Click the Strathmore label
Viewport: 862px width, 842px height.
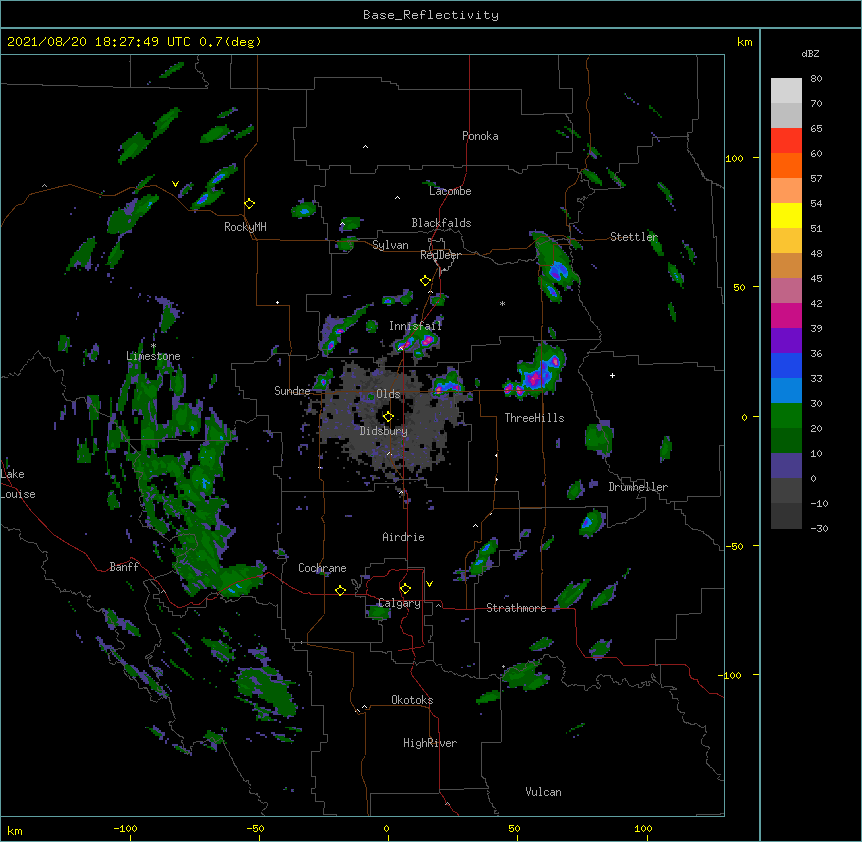[516, 608]
